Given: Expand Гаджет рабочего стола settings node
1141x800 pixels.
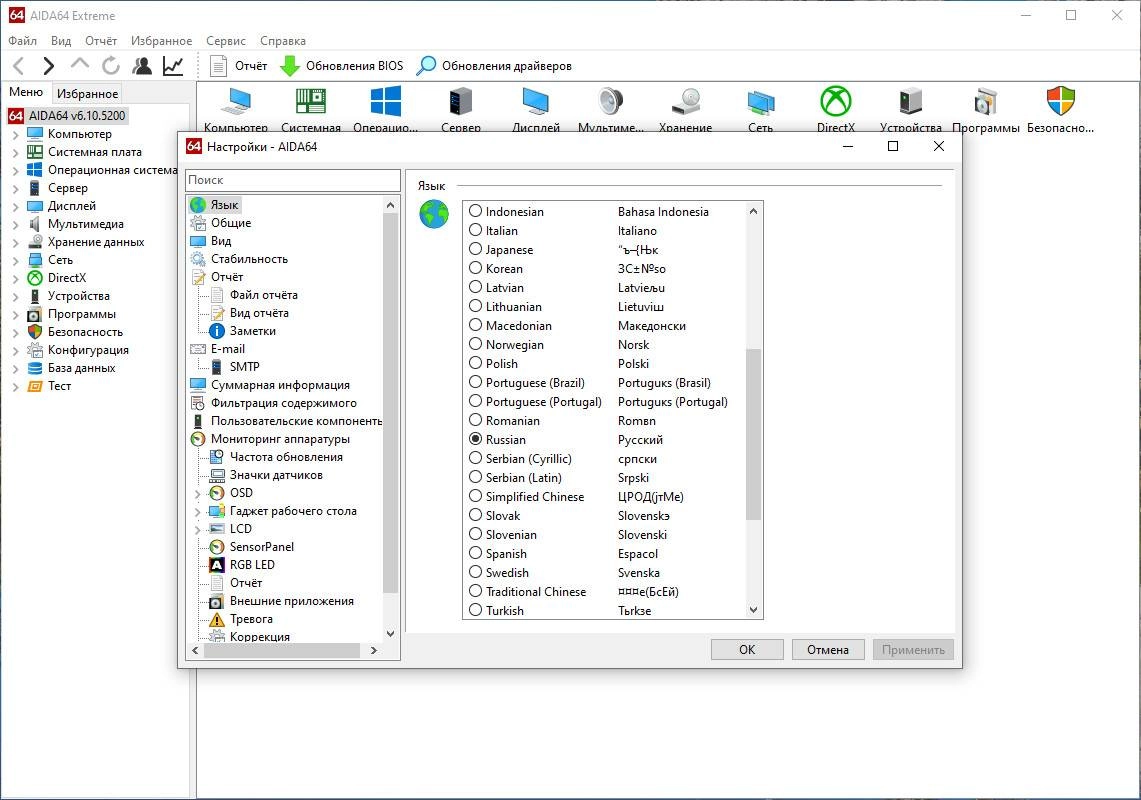Looking at the screenshot, I should 197,512.
